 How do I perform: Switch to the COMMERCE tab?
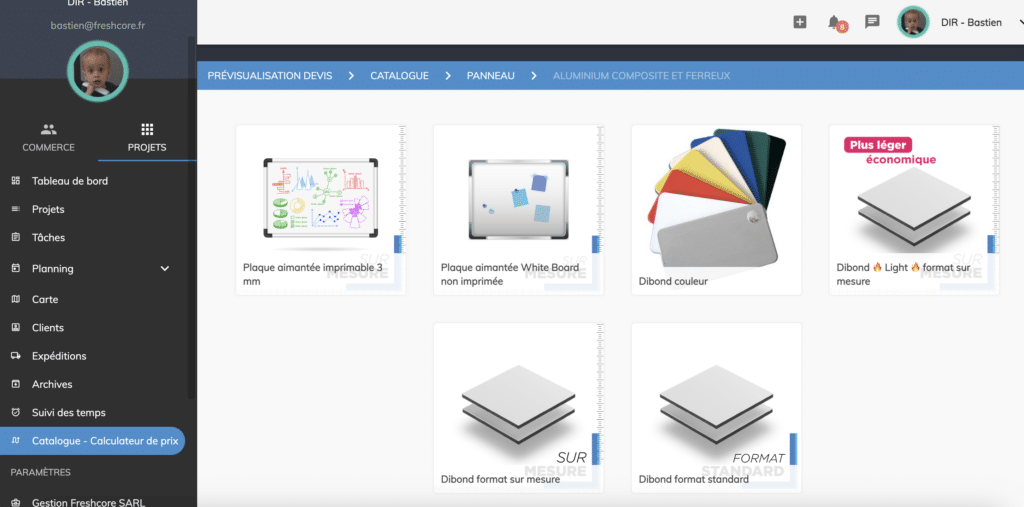coord(48,138)
